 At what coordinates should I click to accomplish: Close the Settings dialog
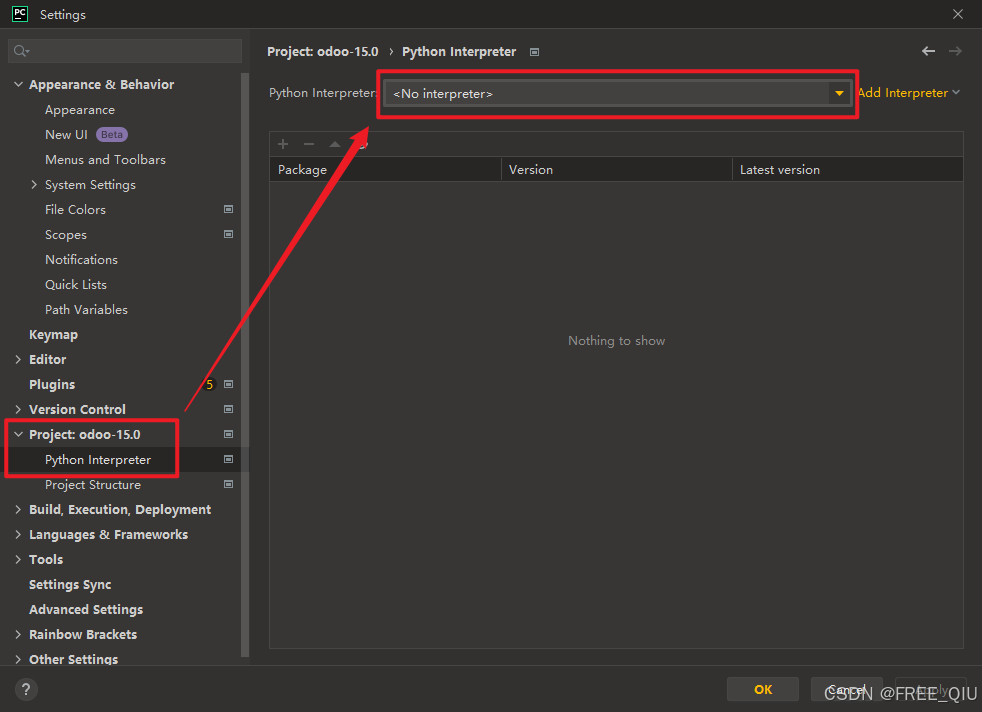click(958, 14)
